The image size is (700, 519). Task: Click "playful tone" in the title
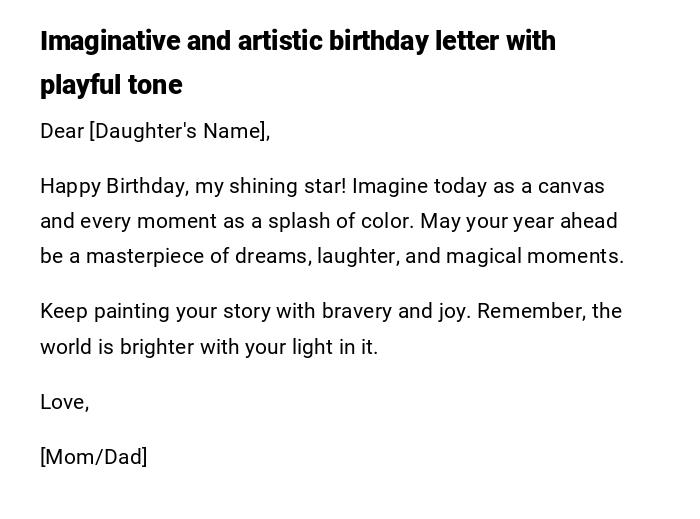111,85
